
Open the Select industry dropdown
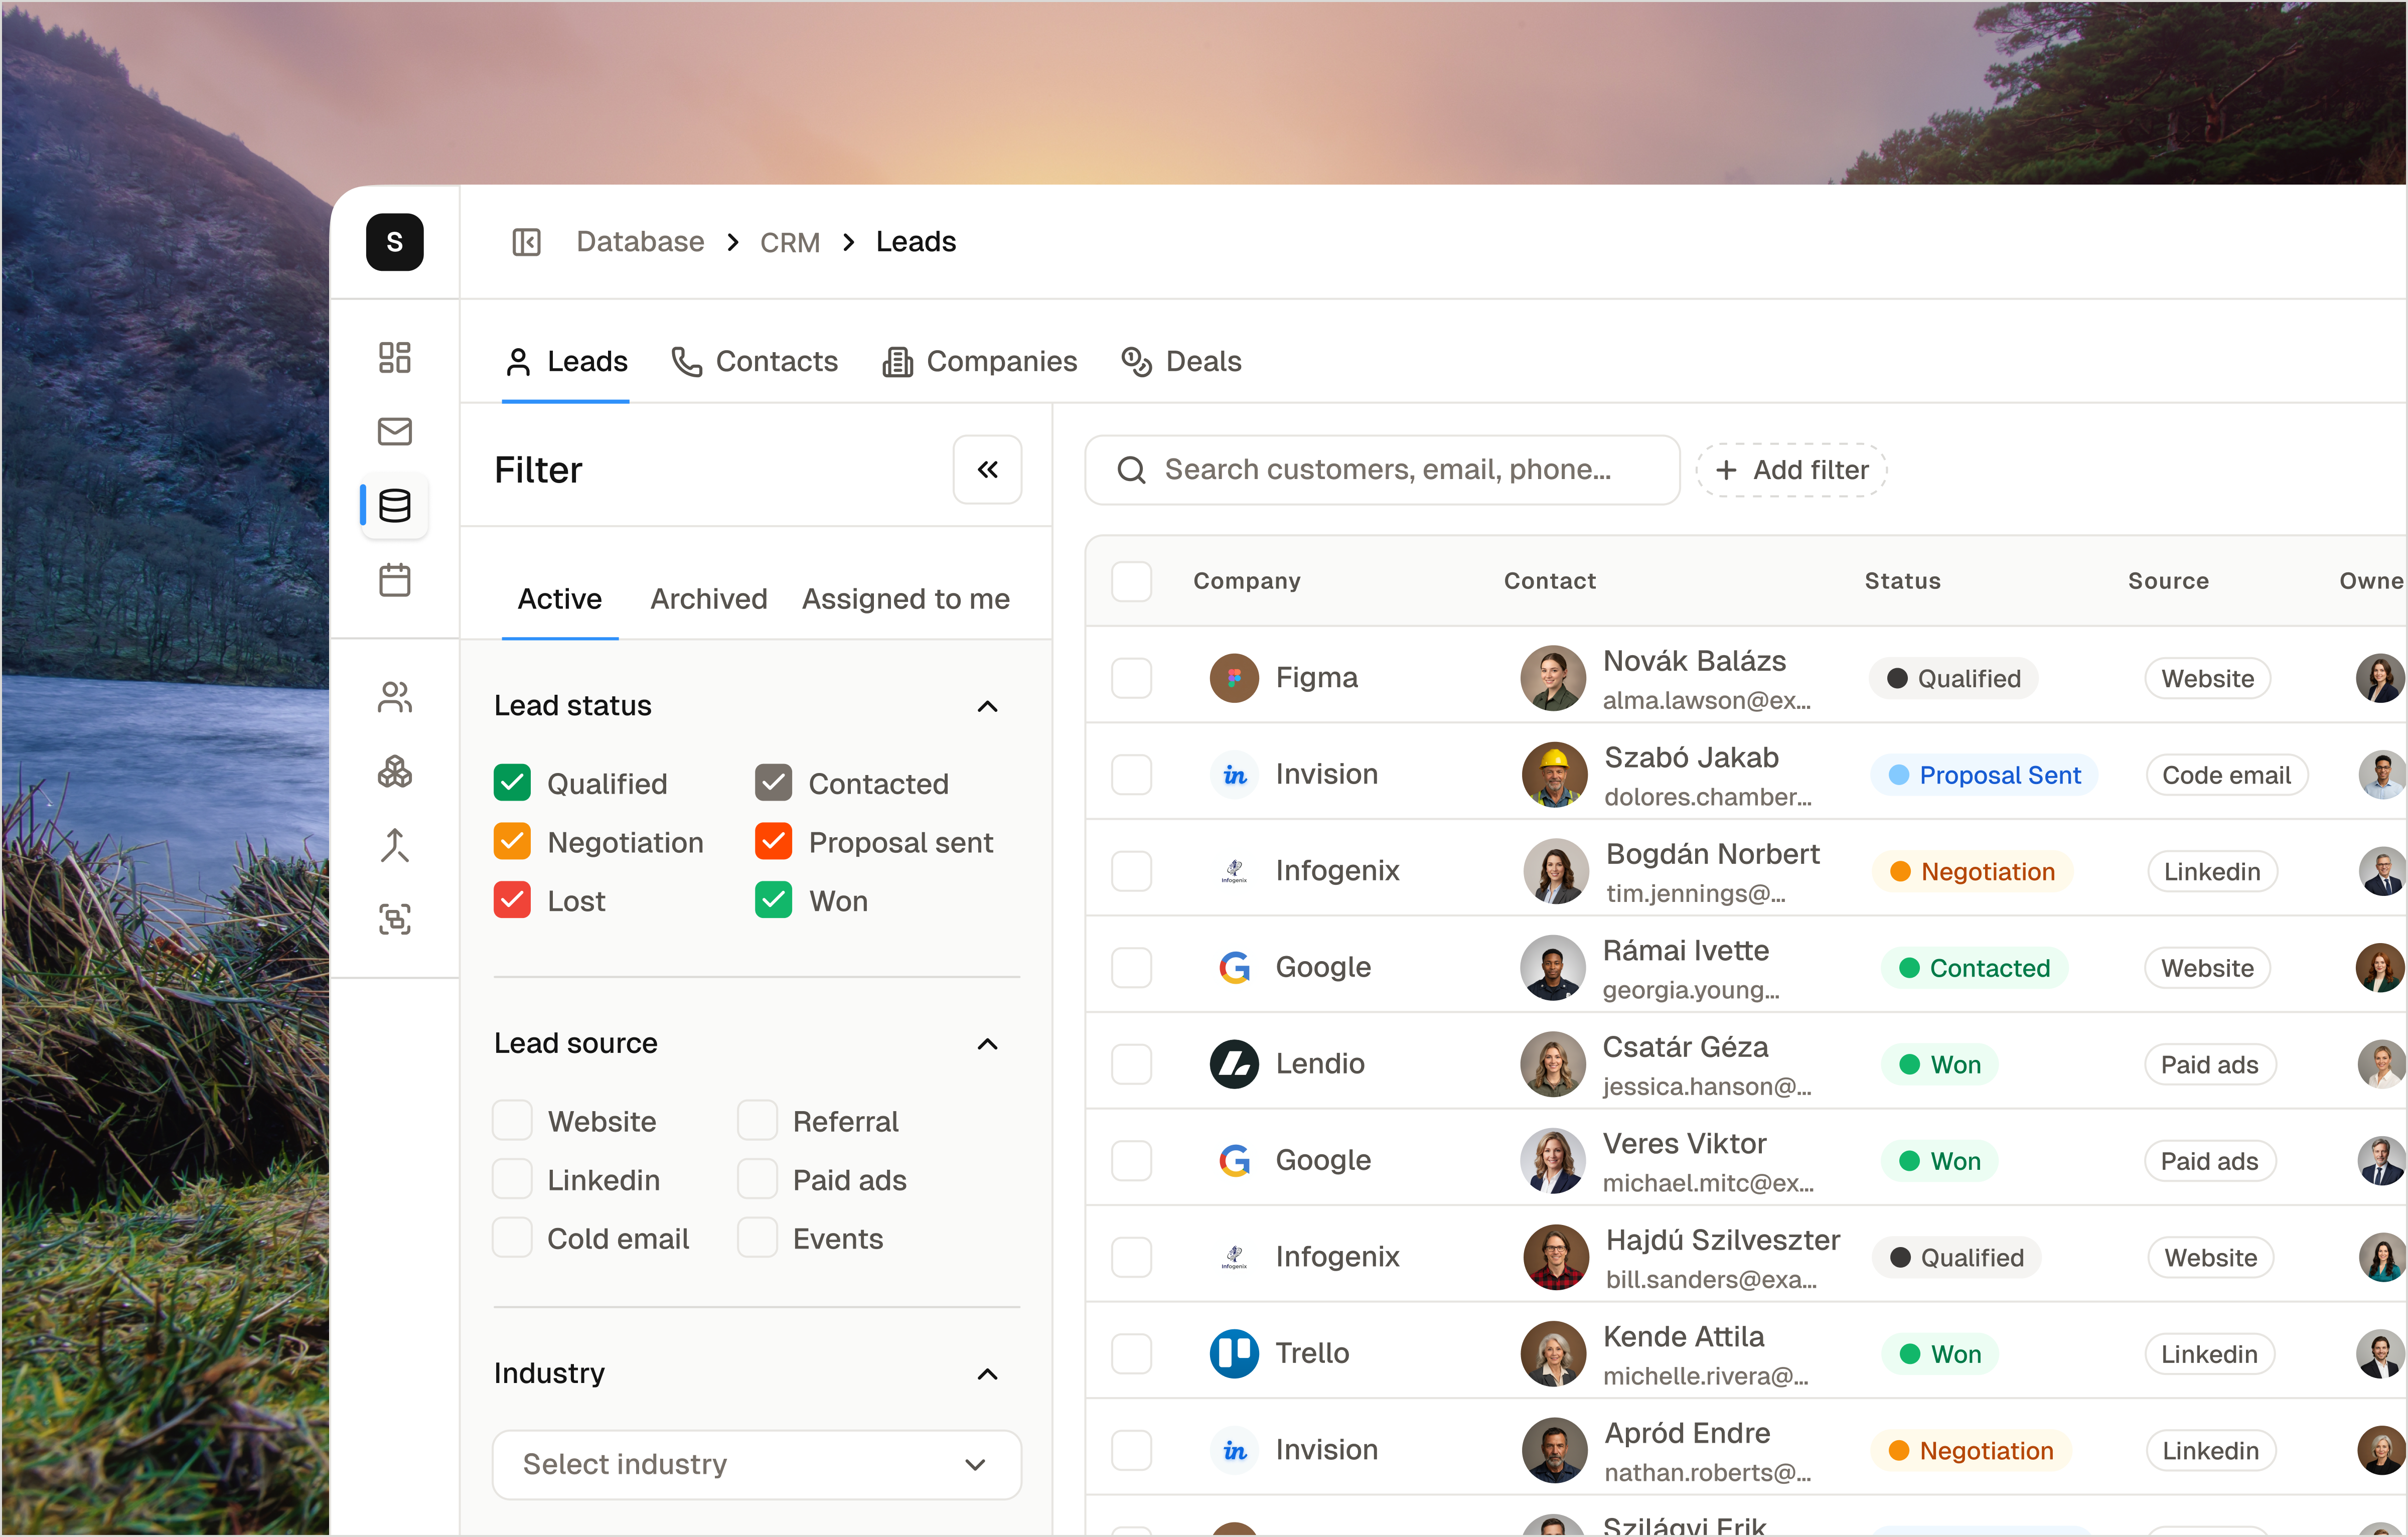[x=757, y=1465]
